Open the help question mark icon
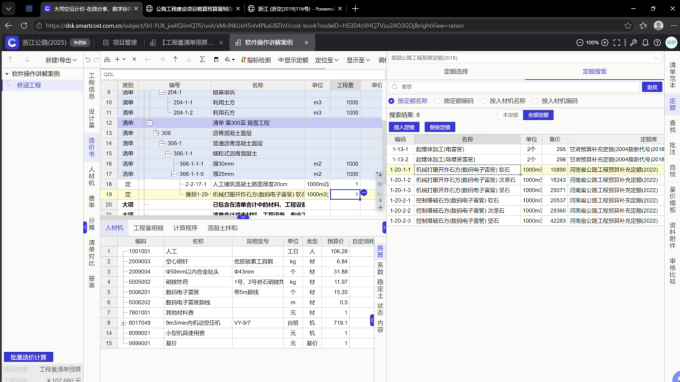 657,42
